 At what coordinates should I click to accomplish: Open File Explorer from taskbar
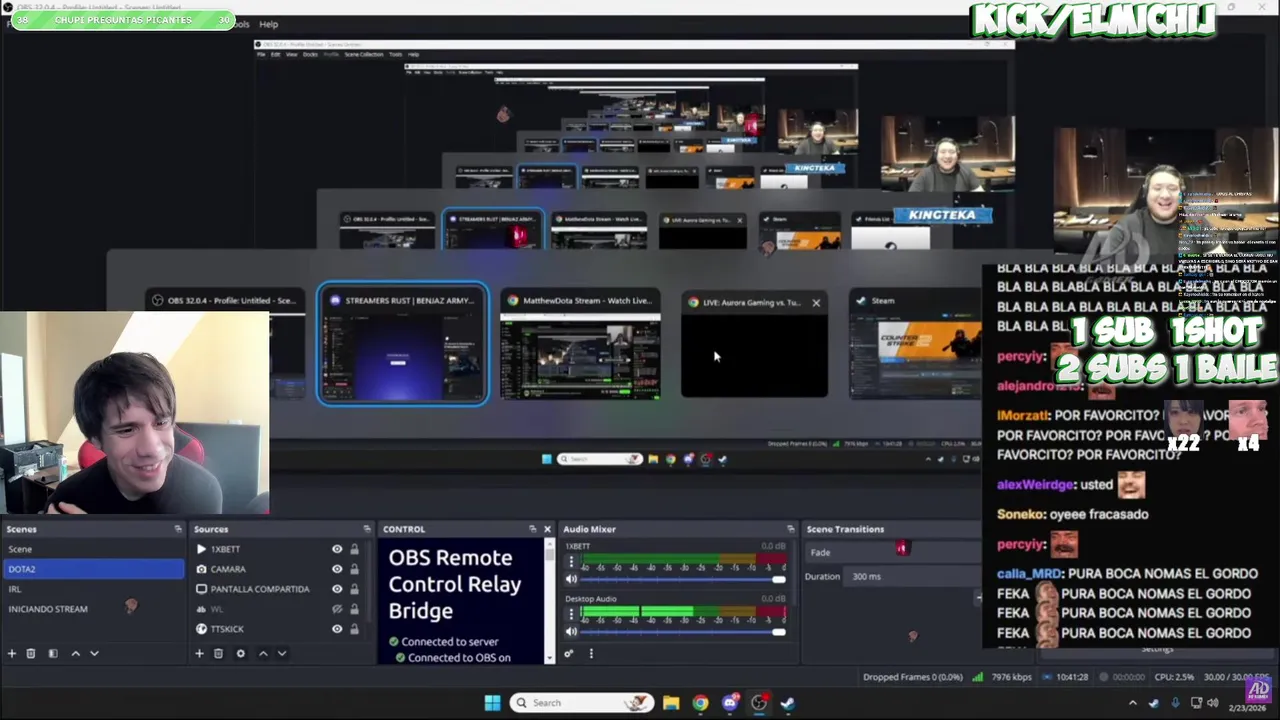click(x=671, y=703)
